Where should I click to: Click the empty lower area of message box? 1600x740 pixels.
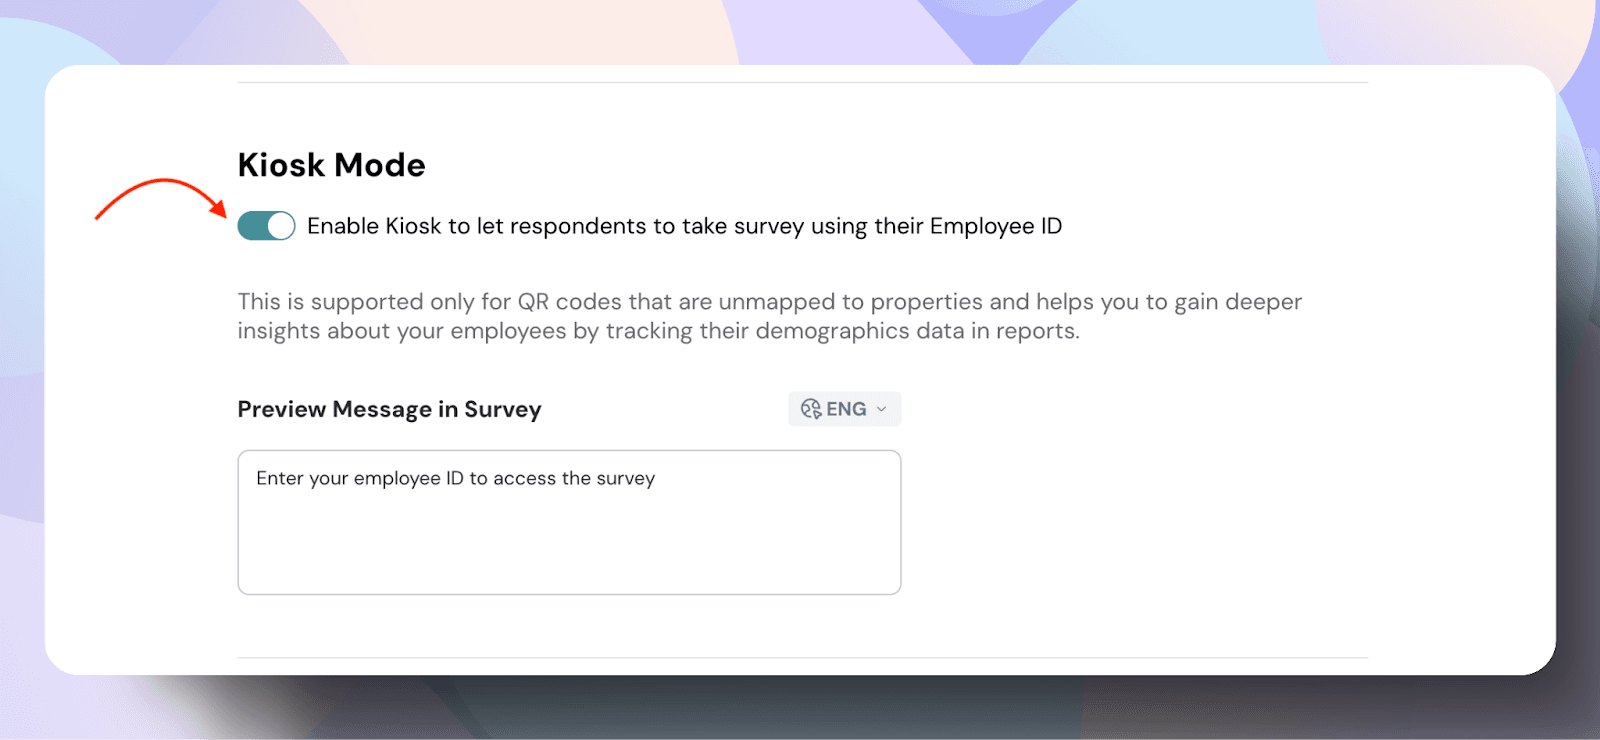click(x=569, y=555)
